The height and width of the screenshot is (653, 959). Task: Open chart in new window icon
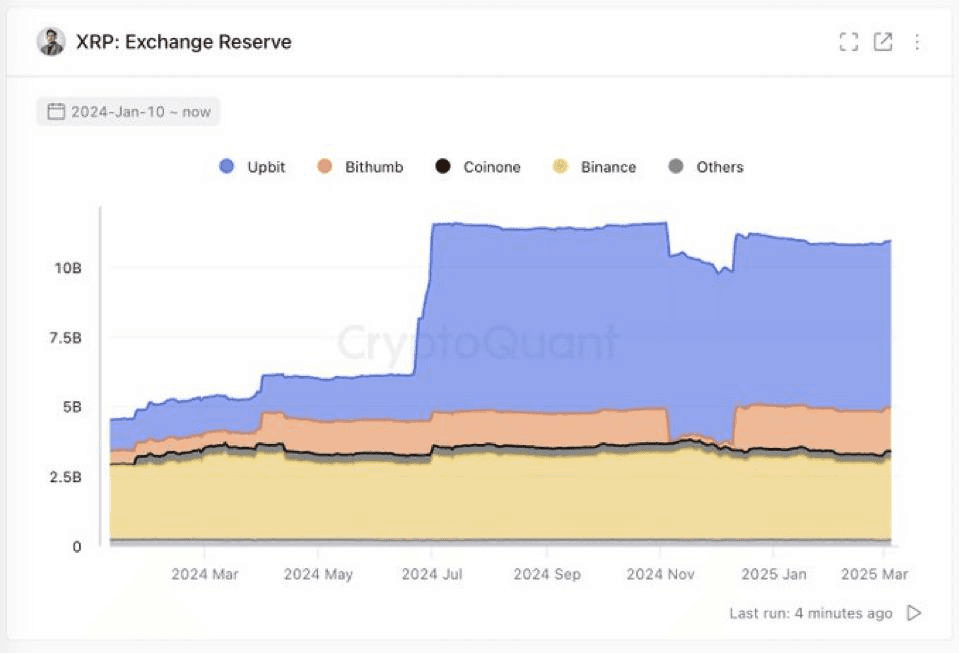click(x=883, y=42)
